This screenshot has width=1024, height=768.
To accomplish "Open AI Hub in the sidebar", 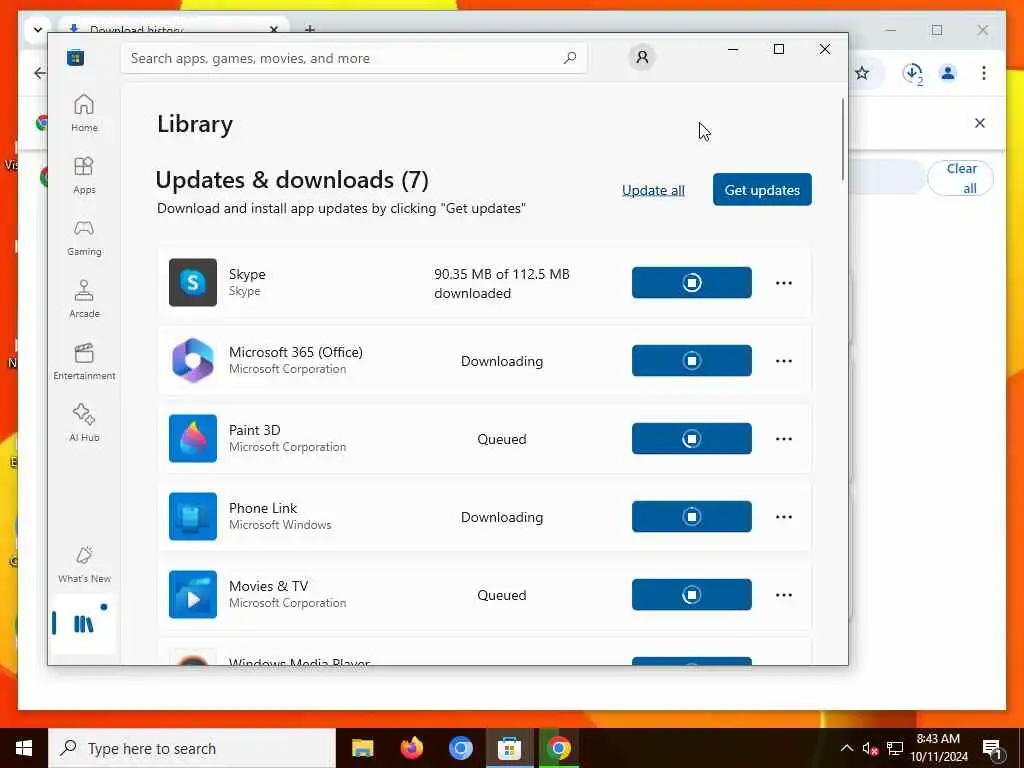I will [x=84, y=423].
